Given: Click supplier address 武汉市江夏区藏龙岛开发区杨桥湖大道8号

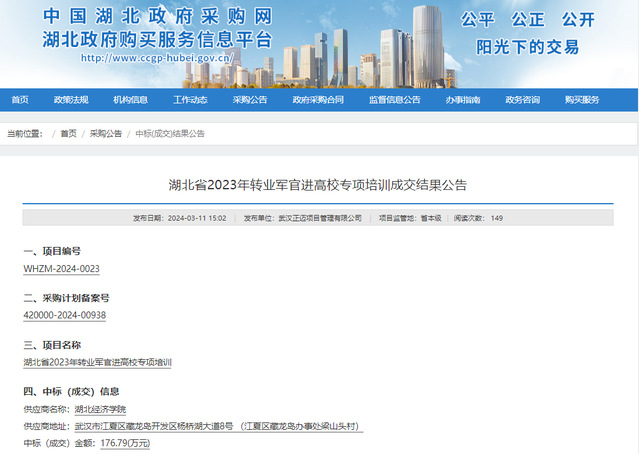Looking at the screenshot, I should click(x=154, y=426).
